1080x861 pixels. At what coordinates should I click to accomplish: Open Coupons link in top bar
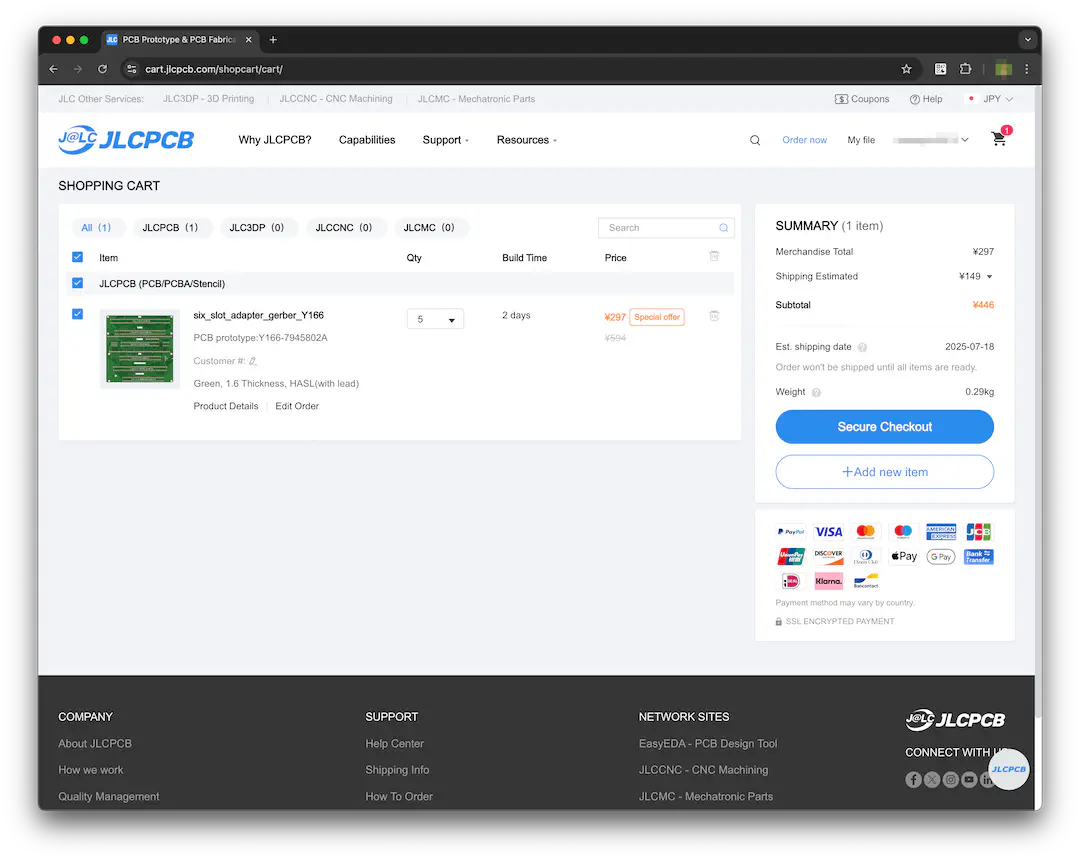tap(862, 99)
